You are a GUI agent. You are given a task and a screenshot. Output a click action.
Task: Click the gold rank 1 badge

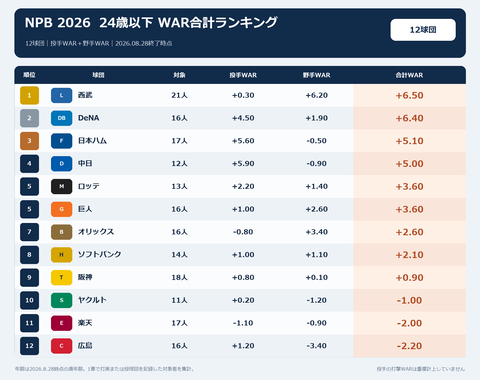(29, 95)
